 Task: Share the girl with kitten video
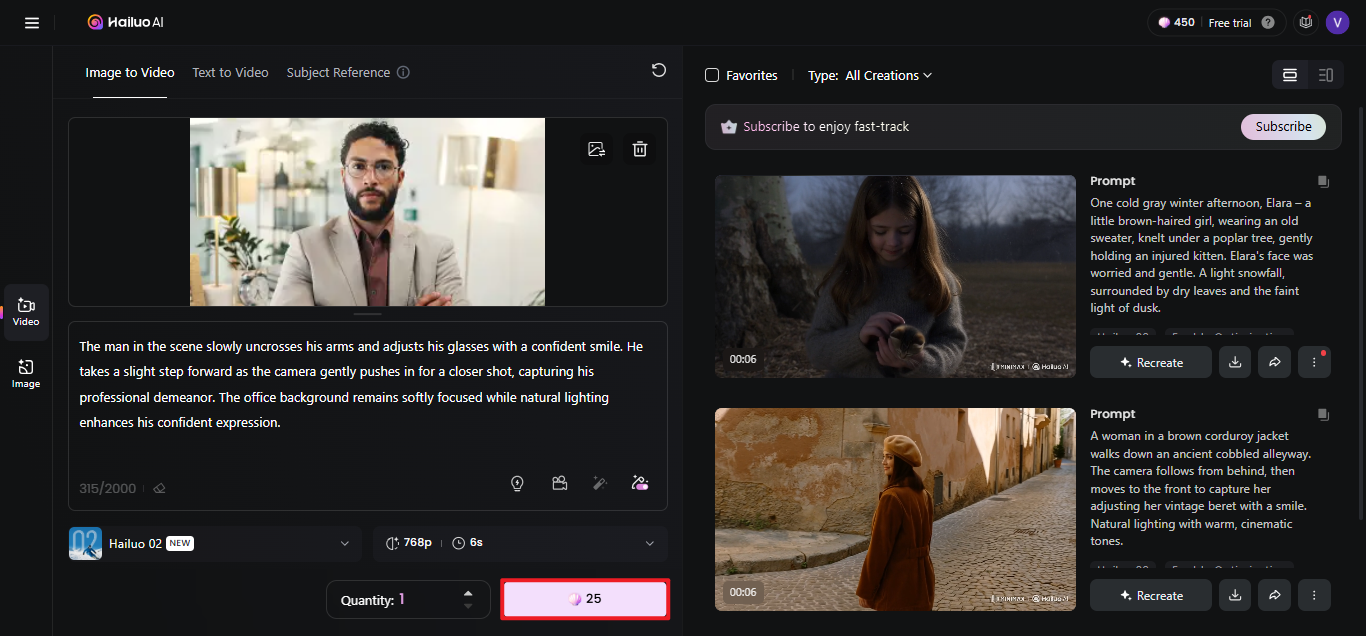[x=1275, y=363]
